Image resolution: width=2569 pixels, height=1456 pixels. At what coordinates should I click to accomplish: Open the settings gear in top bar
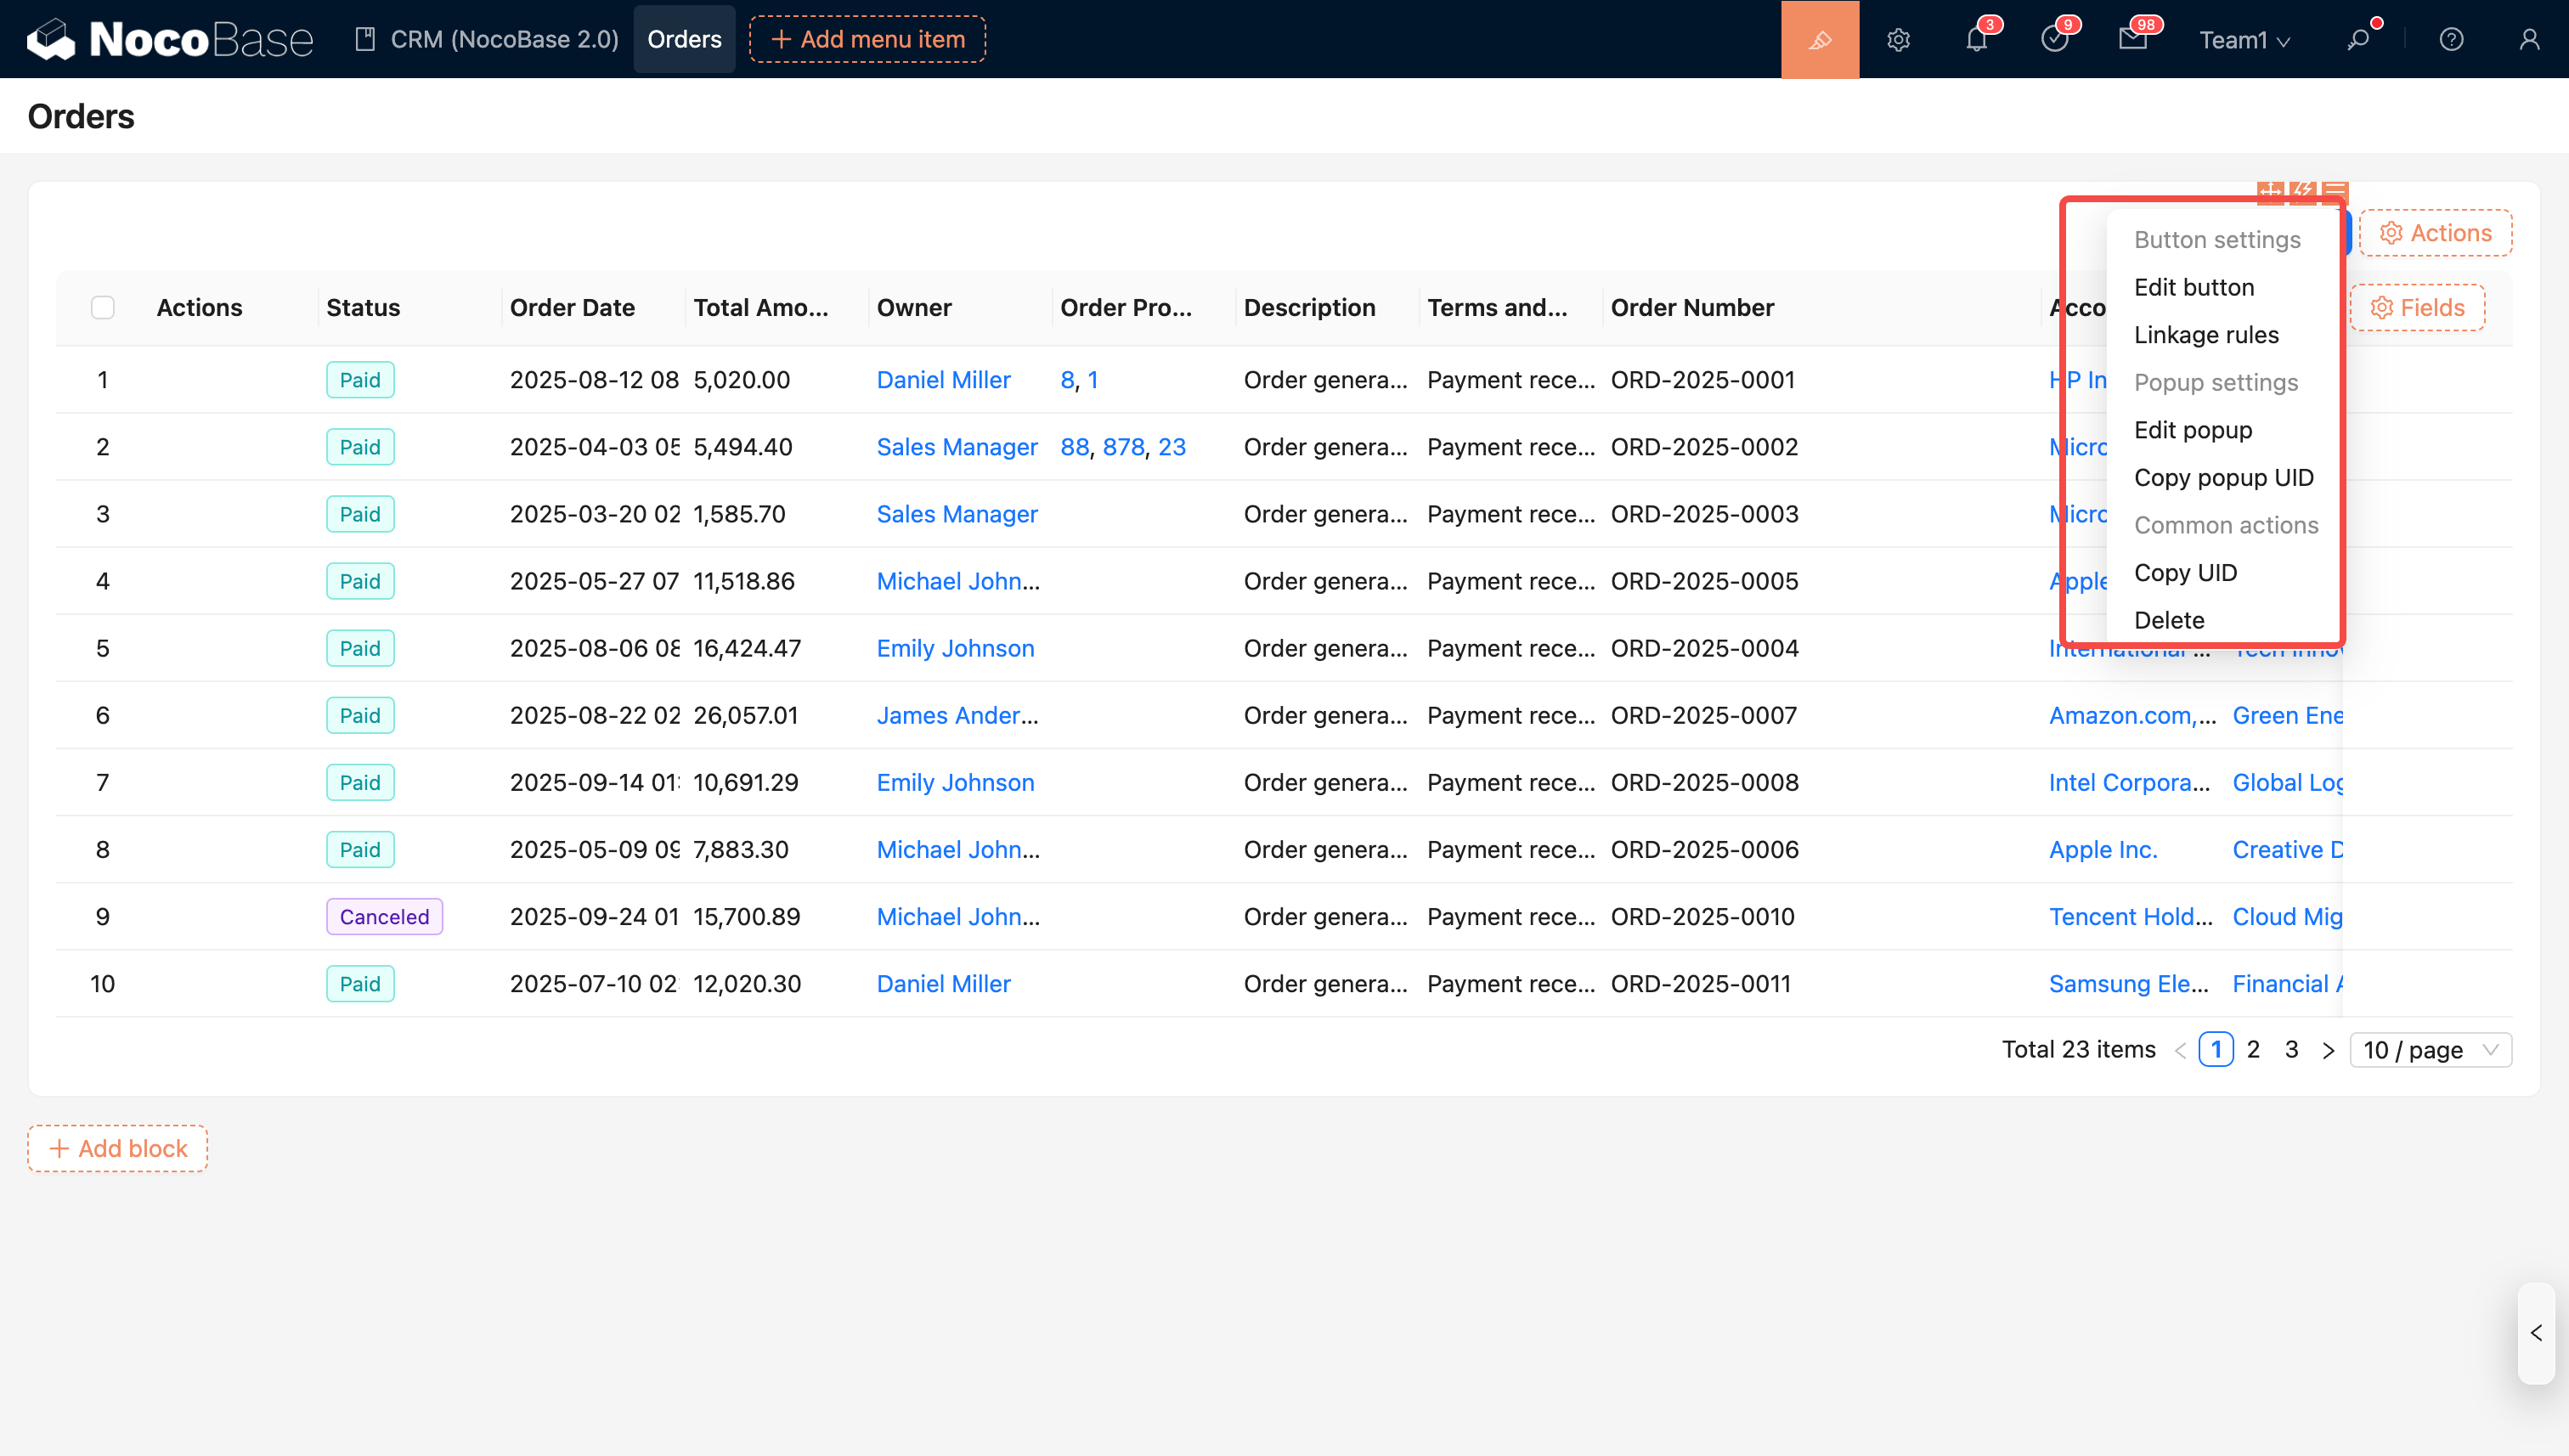click(x=1898, y=39)
